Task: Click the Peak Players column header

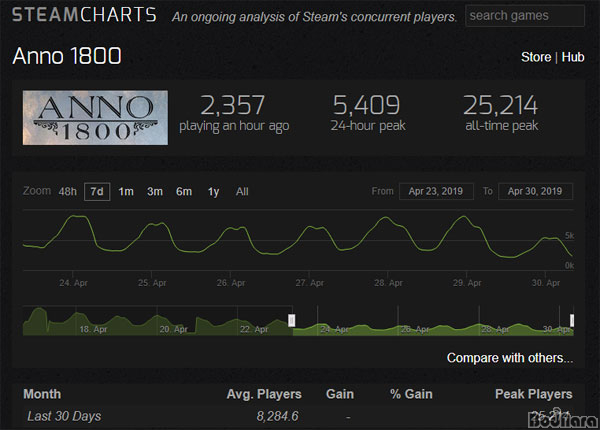Action: pos(533,394)
